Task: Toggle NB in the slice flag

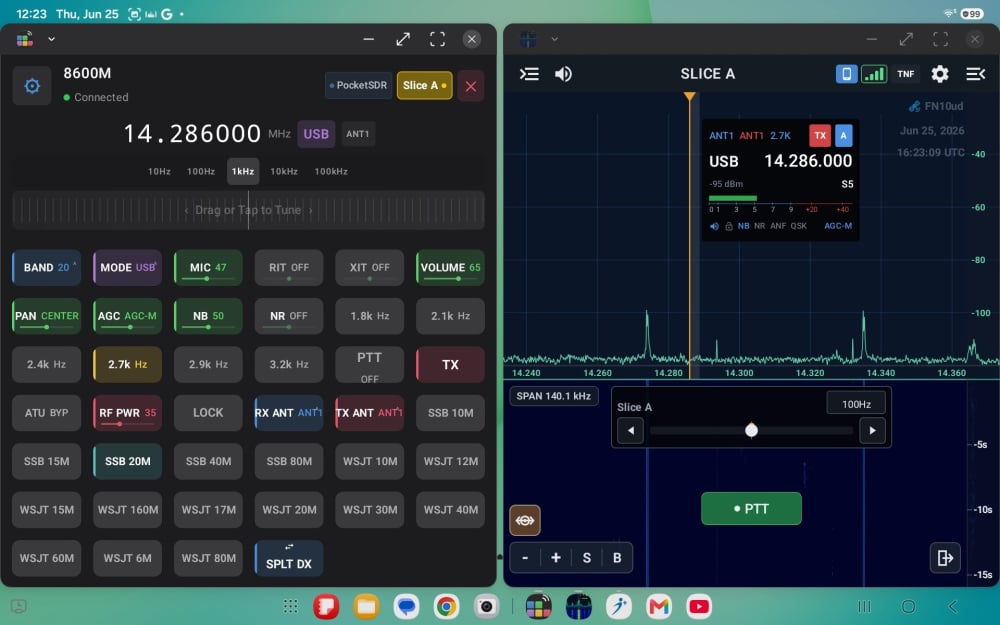Action: click(x=744, y=226)
